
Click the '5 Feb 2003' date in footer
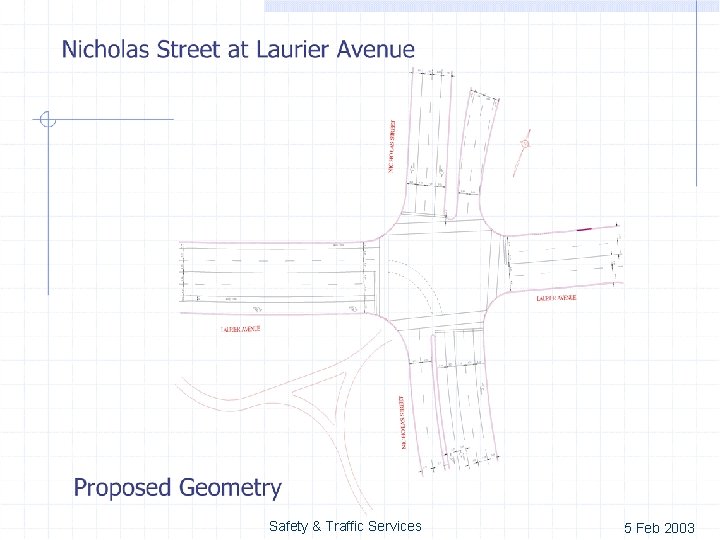pyautogui.click(x=659, y=528)
